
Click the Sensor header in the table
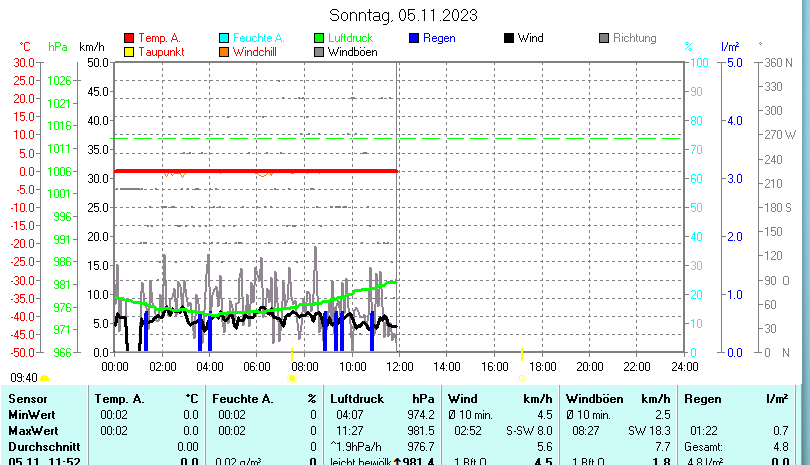[28, 399]
